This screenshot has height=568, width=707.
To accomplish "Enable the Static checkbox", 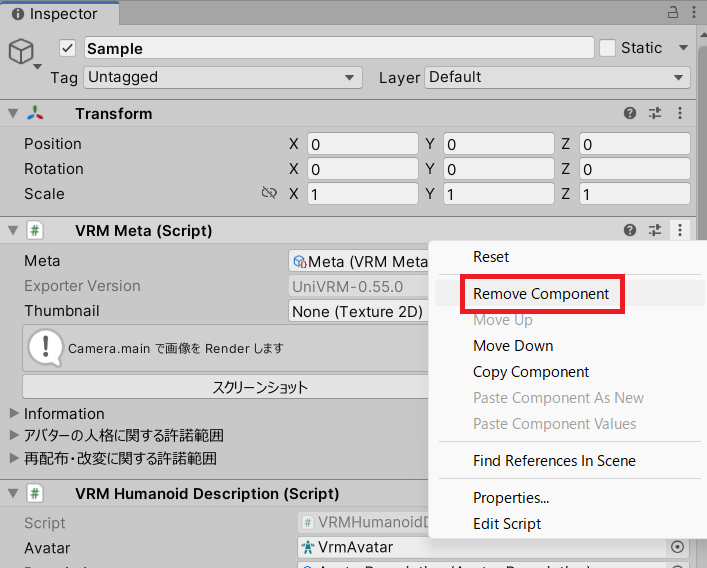I will (607, 48).
